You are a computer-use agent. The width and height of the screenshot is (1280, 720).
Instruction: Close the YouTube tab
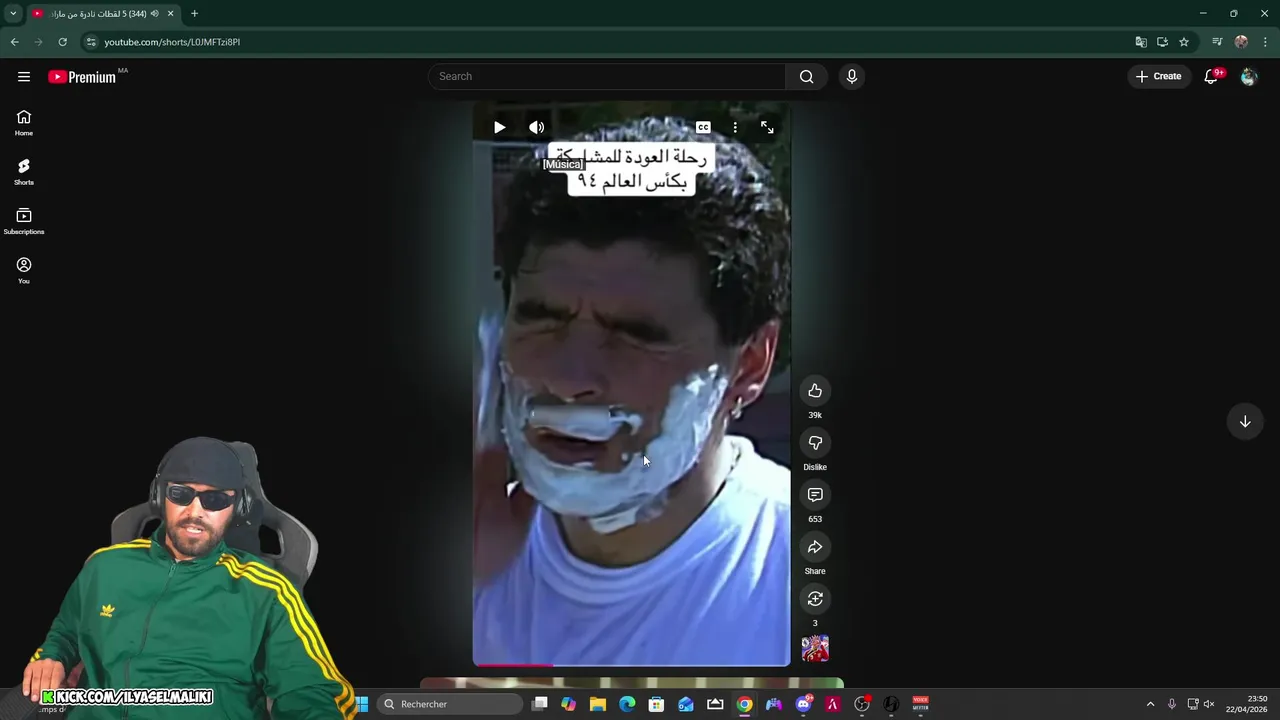point(170,14)
